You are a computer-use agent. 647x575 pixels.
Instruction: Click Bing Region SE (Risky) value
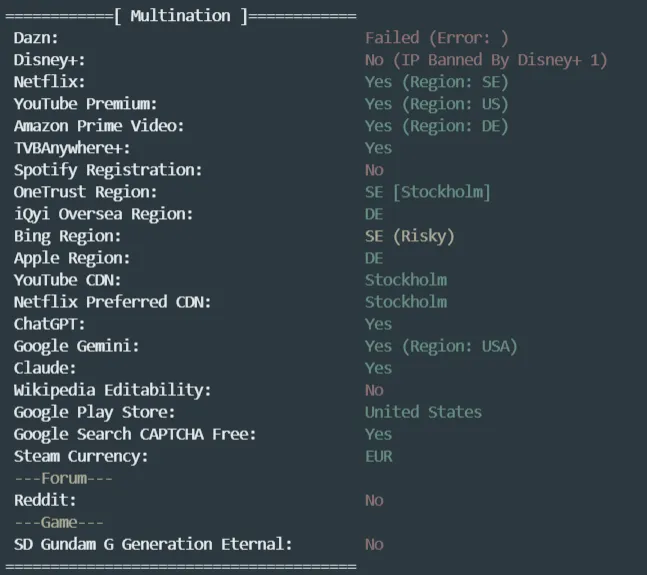tap(409, 236)
